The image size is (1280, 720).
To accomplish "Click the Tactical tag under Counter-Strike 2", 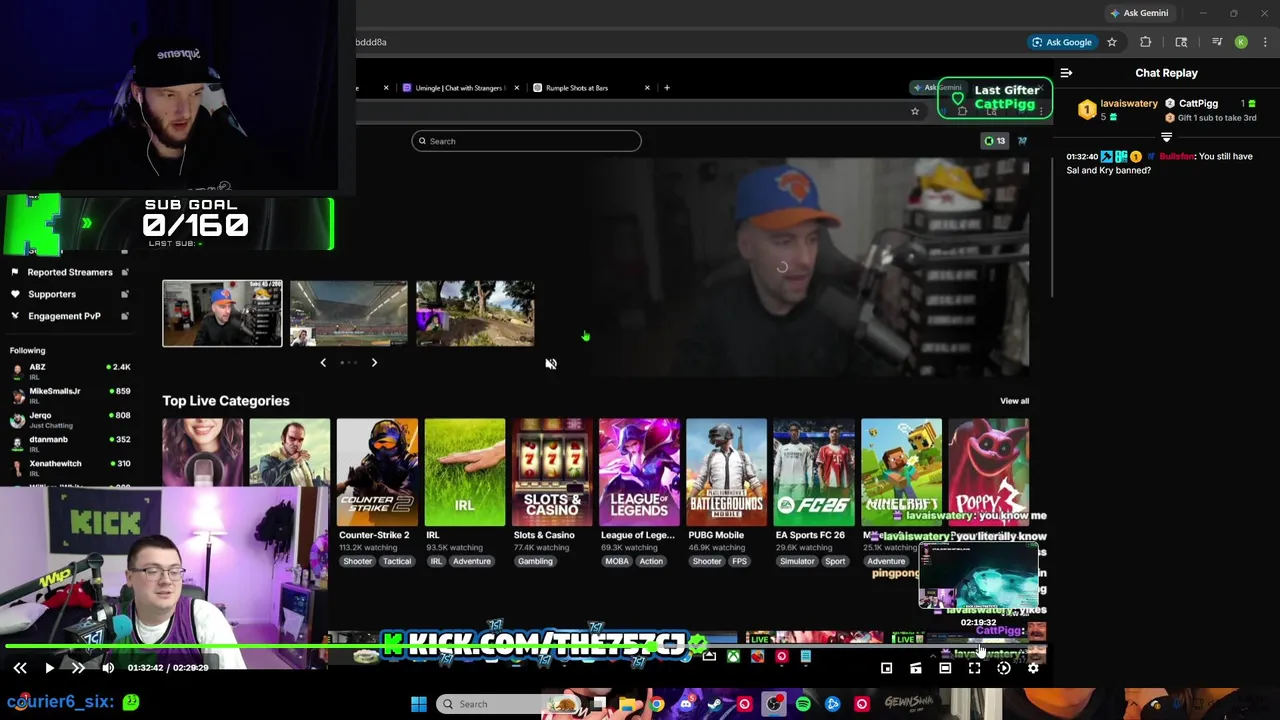I will click(x=397, y=562).
